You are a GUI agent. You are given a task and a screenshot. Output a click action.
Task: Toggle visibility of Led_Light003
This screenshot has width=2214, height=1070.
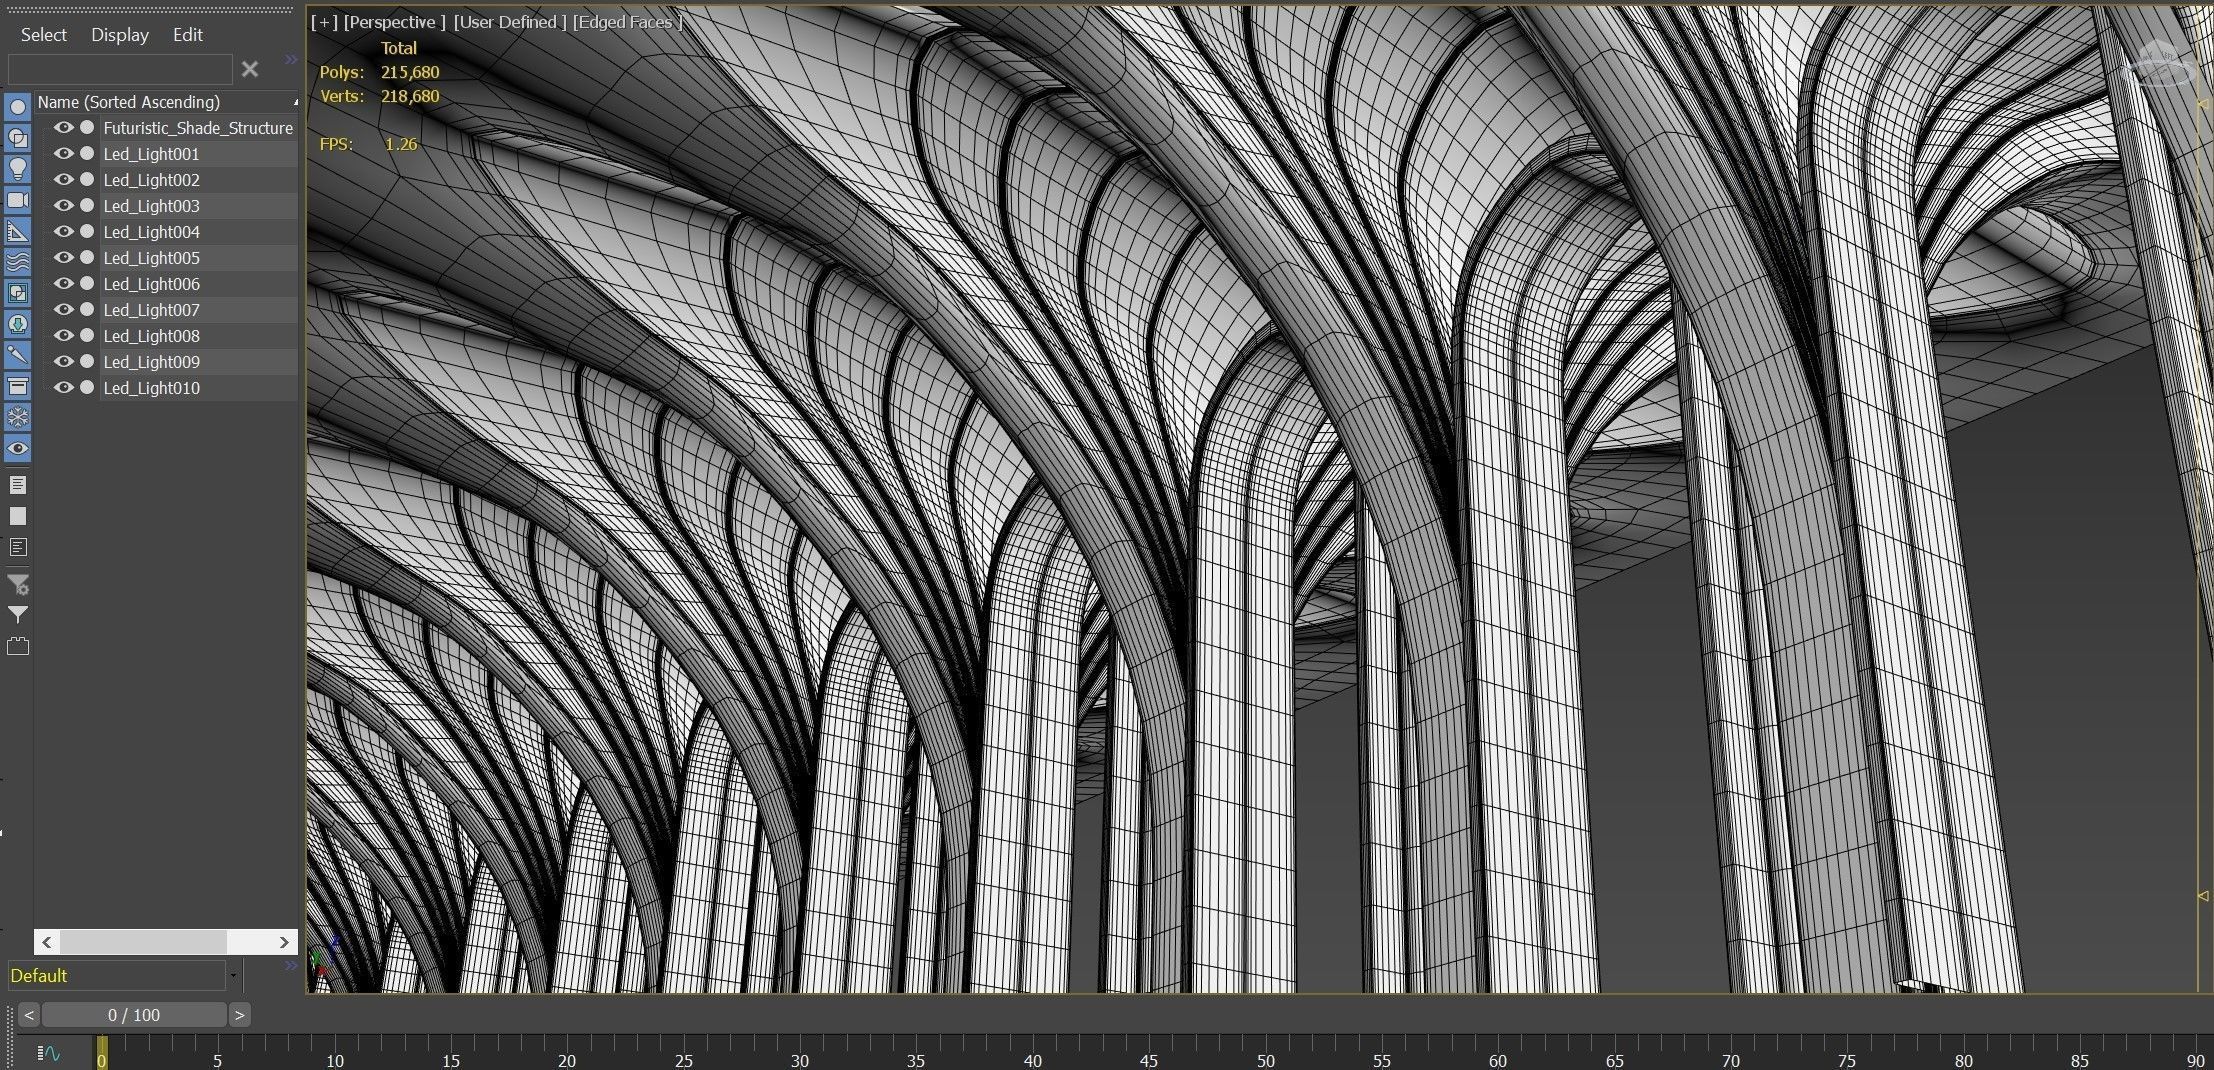[x=64, y=205]
